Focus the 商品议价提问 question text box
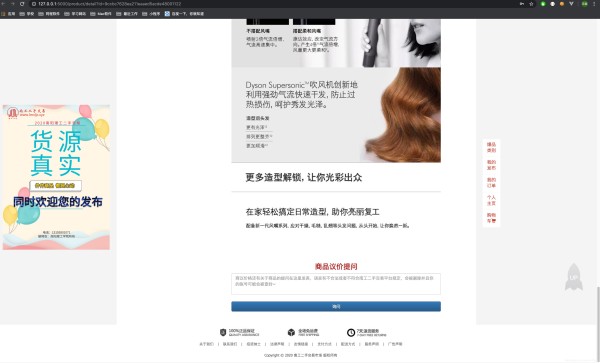Viewport: 600px width, 363px height. pos(336,284)
